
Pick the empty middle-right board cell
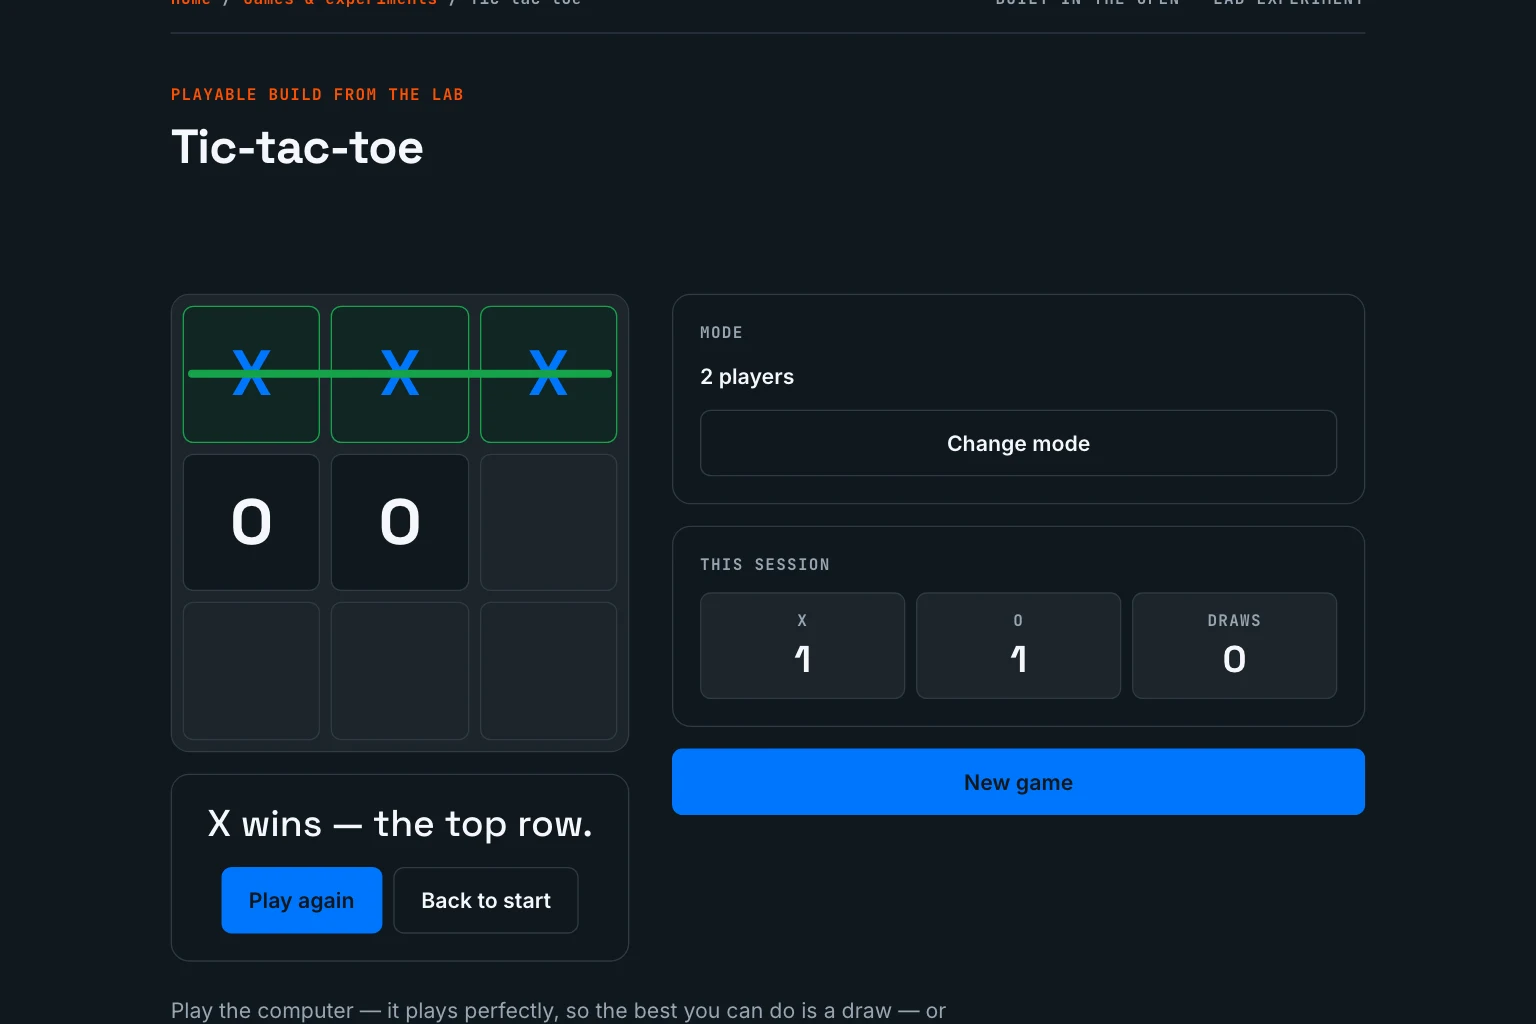click(x=548, y=522)
